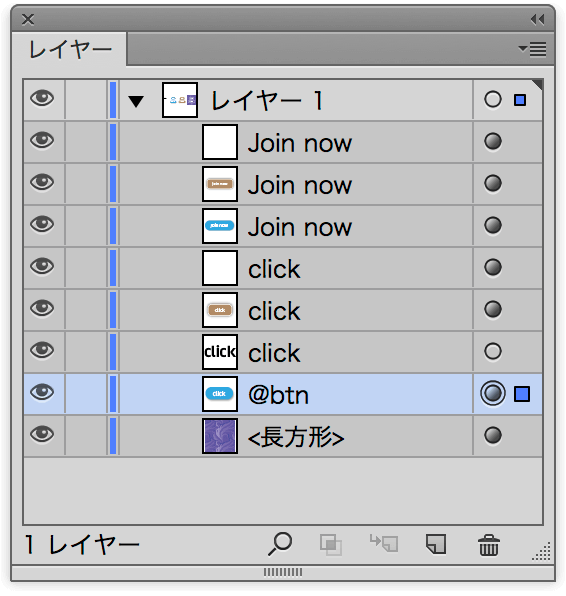Click the target circle for レイヤー 1
Screen dimensions: 566x596
point(493,100)
